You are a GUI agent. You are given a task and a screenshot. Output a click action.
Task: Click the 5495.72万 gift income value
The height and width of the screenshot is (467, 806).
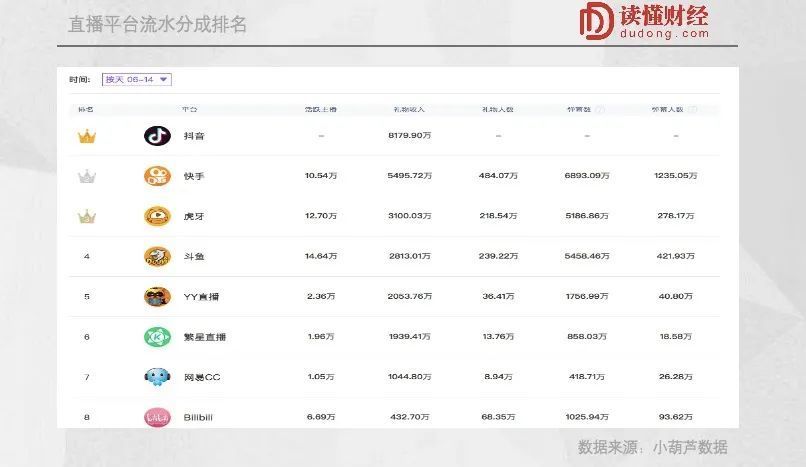410,176
